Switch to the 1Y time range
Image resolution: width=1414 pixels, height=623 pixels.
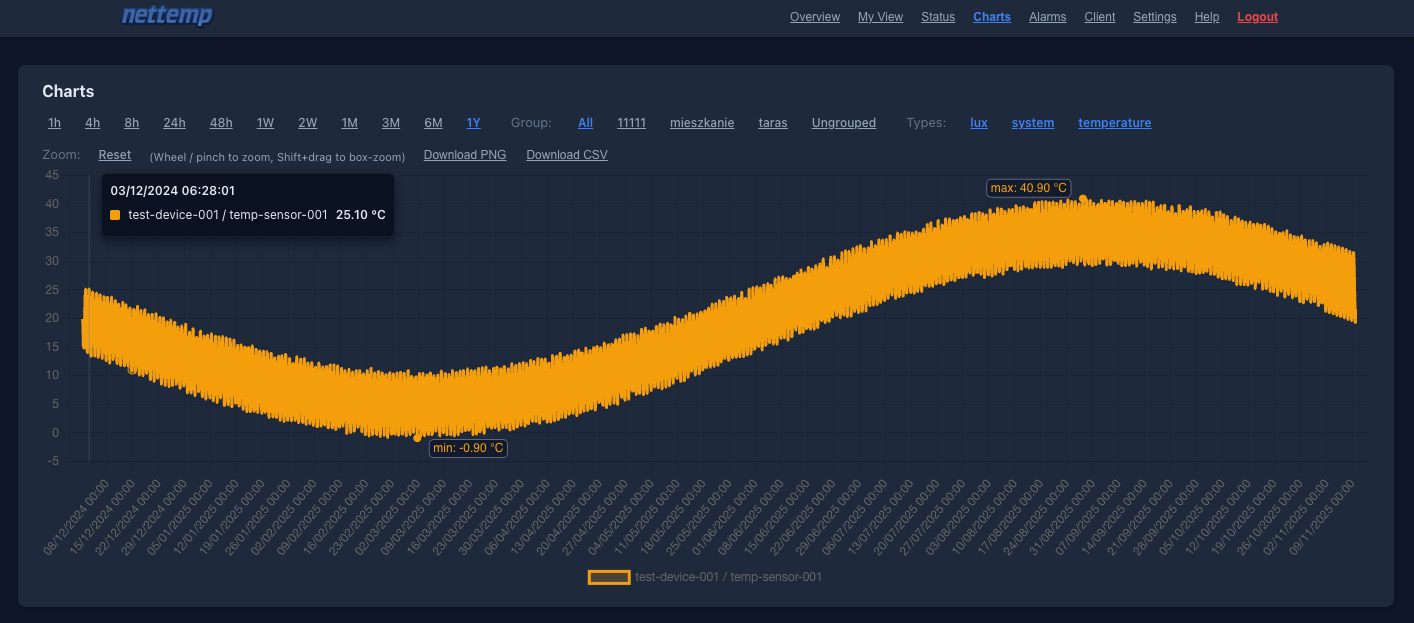[473, 122]
